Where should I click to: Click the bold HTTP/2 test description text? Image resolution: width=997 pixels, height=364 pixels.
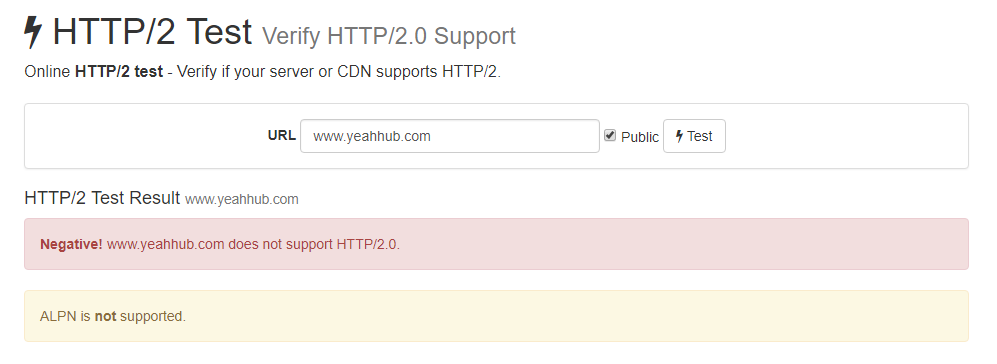(x=119, y=72)
